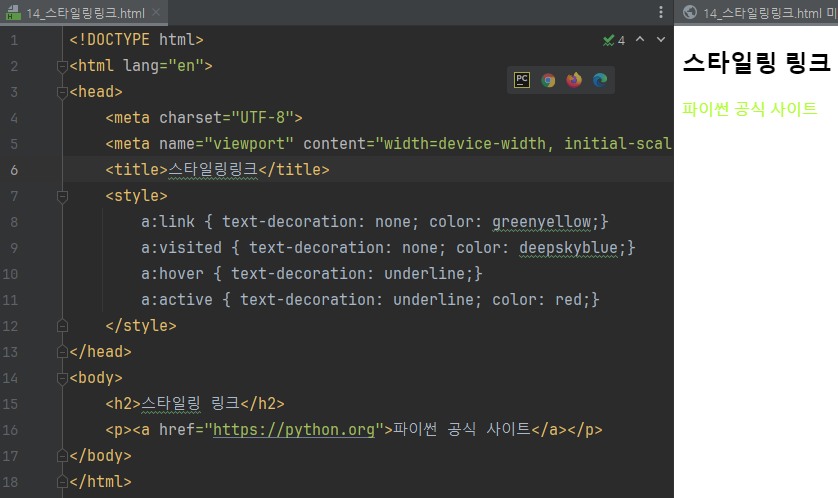The height and width of the screenshot is (498, 838).
Task: Go to previous highlighted problem arrow
Action: 640,40
